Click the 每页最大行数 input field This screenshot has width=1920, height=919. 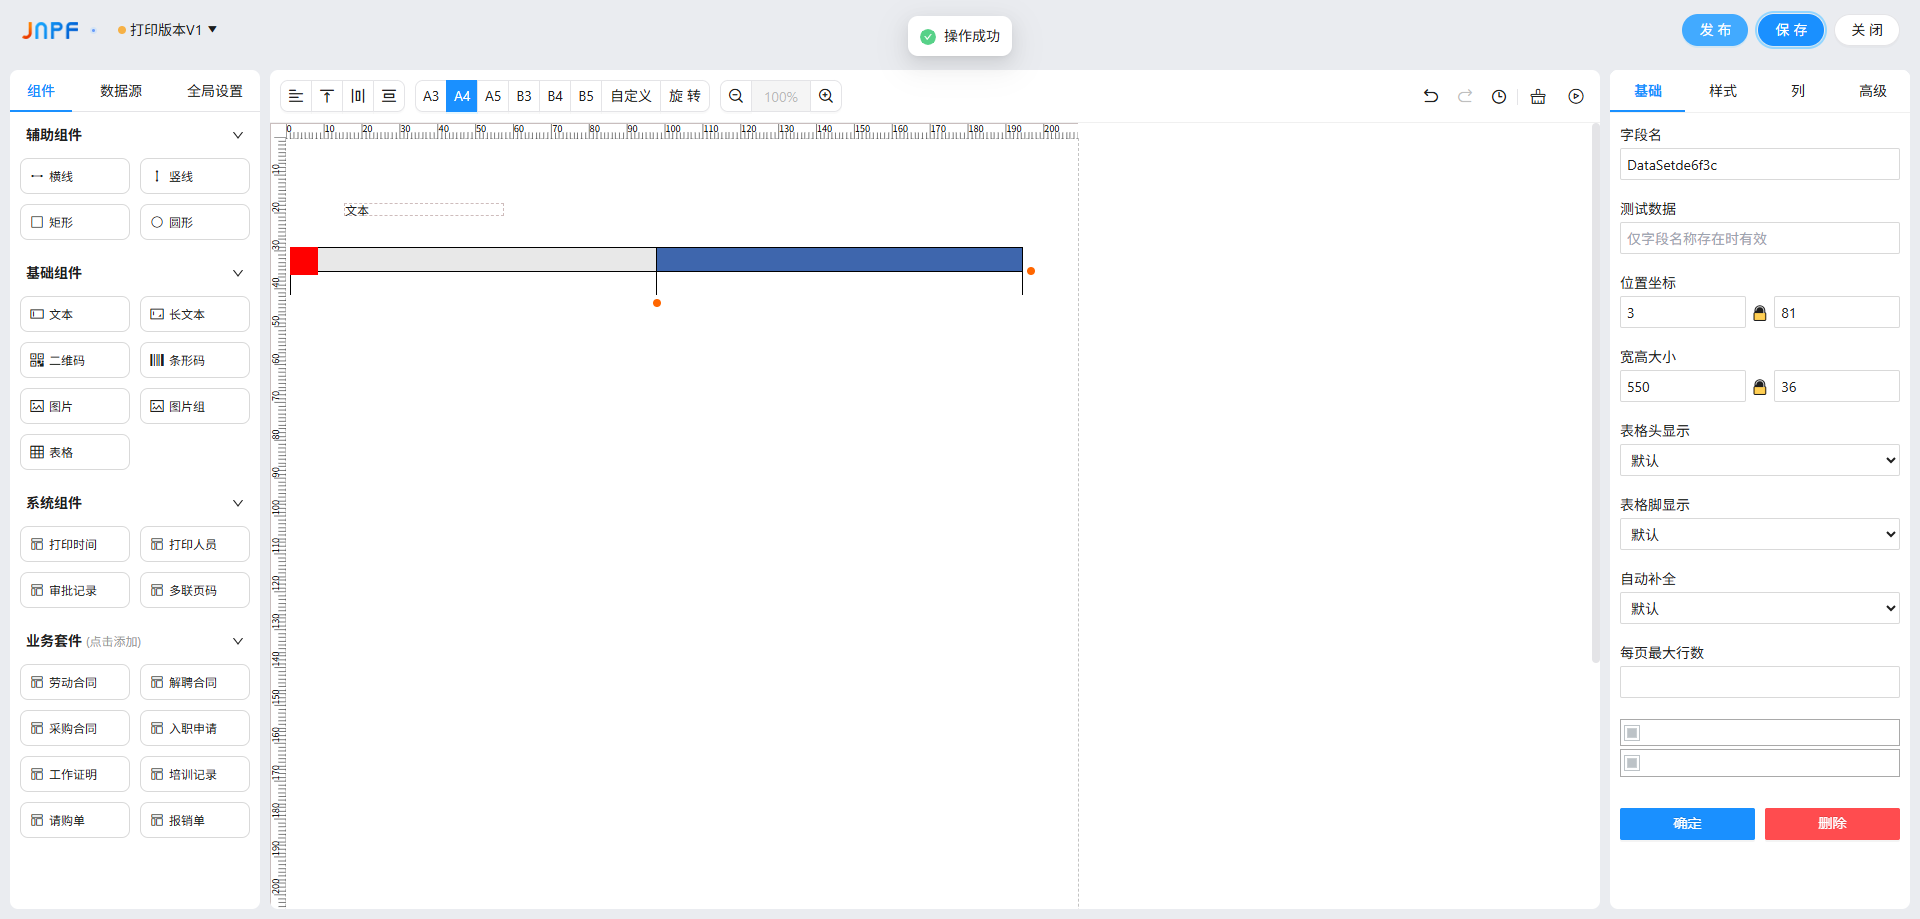point(1760,683)
